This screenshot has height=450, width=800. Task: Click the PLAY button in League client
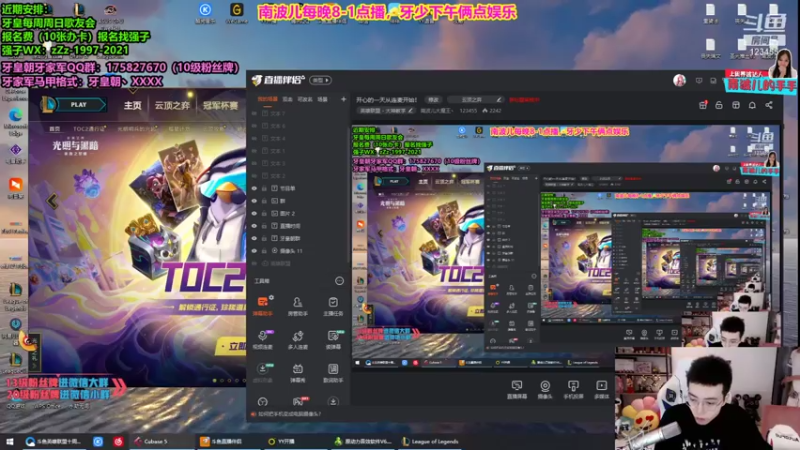(81, 105)
